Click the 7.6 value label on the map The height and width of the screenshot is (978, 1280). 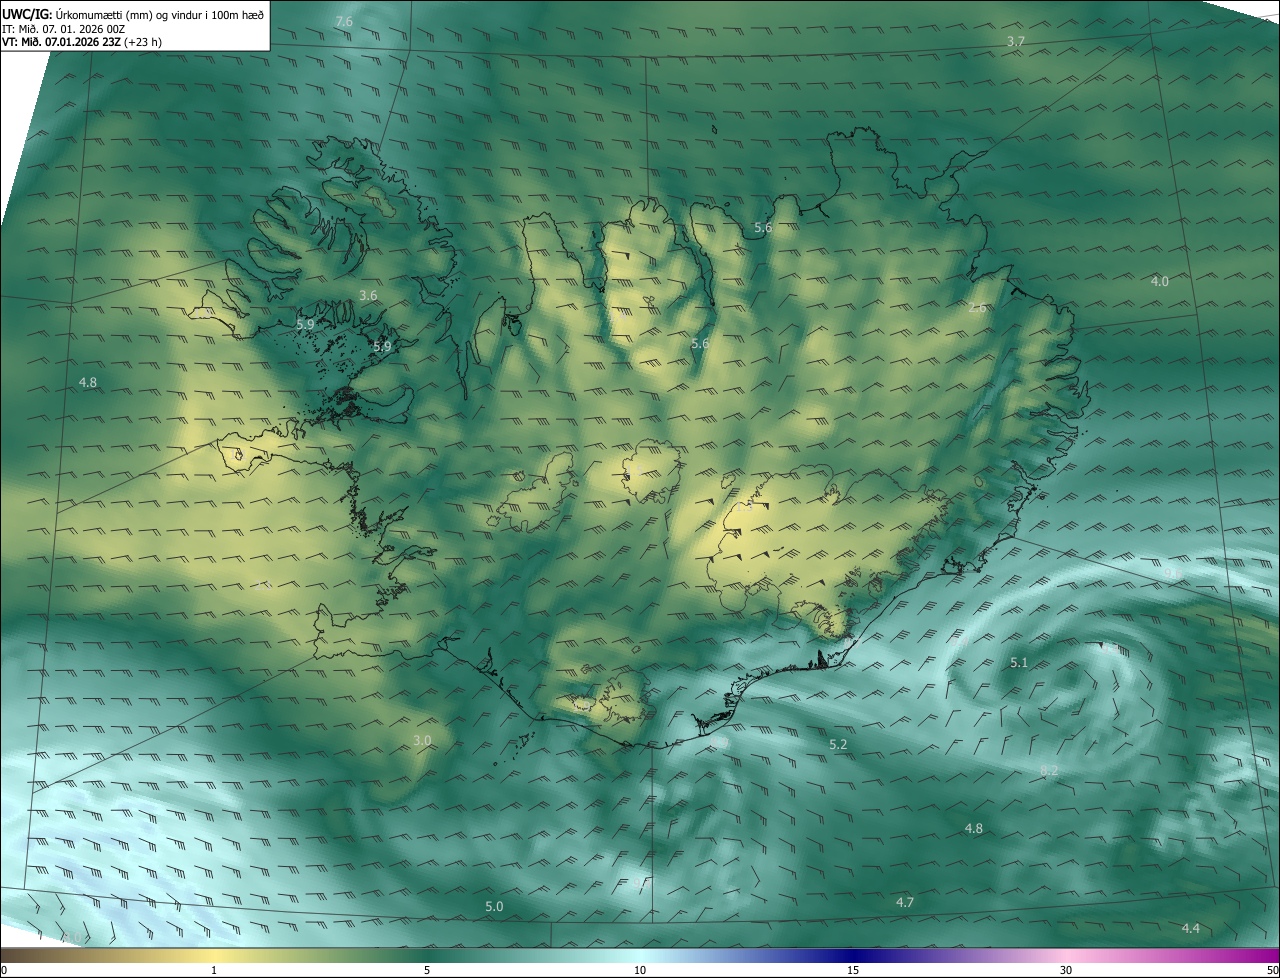point(344,22)
